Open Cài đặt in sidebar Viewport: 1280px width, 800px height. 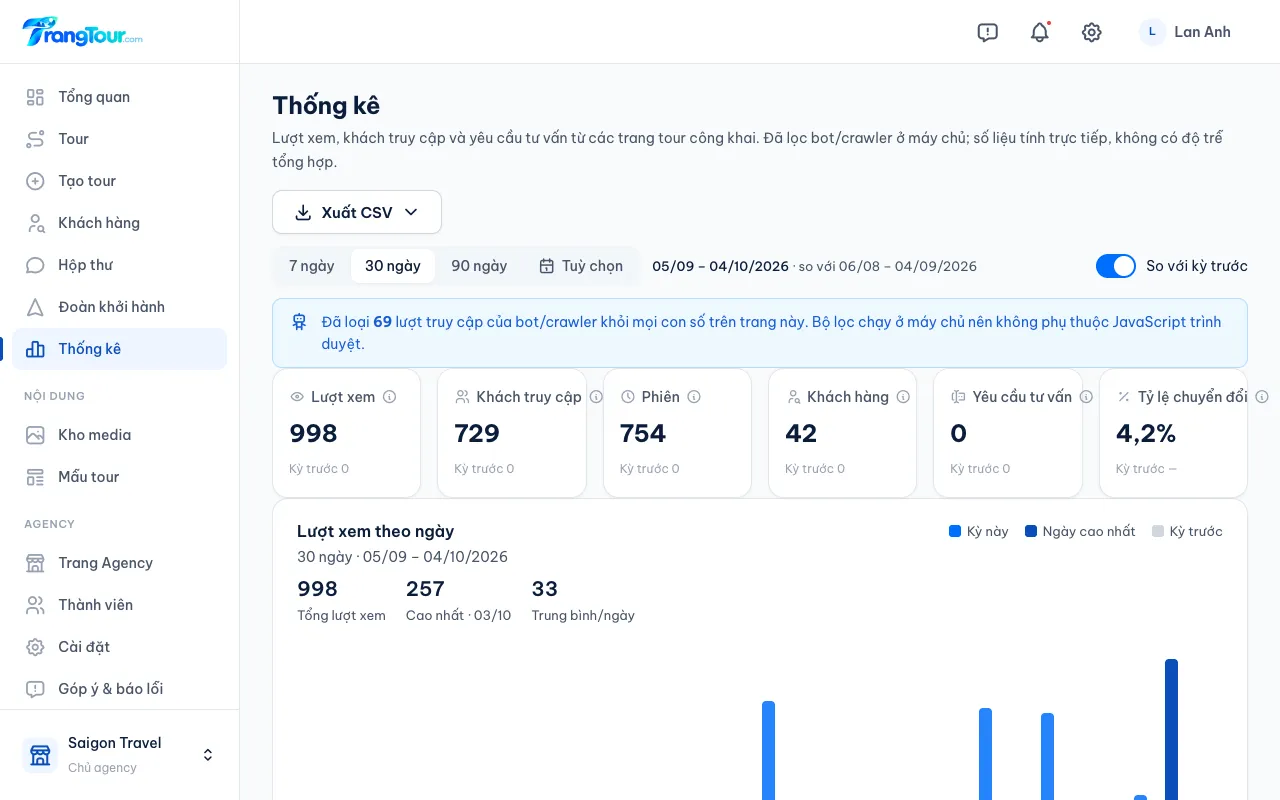point(120,647)
